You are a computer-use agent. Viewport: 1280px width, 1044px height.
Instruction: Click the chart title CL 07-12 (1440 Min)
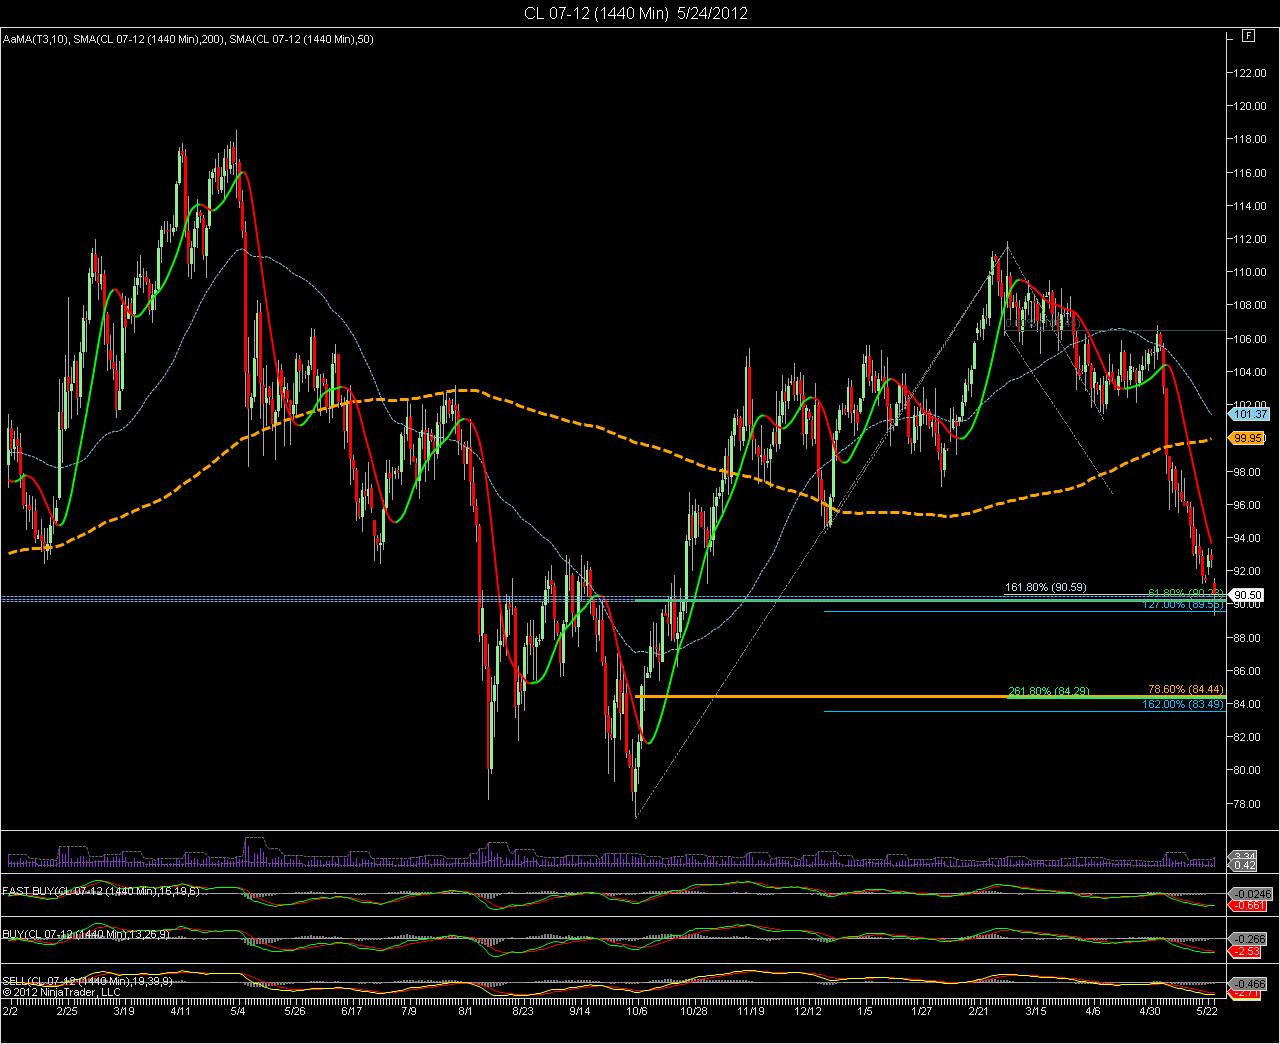(x=596, y=13)
